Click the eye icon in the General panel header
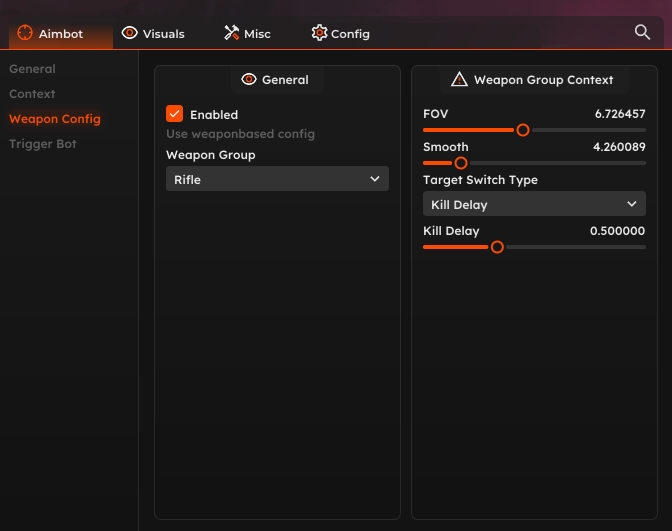The height and width of the screenshot is (531, 672). coord(249,79)
